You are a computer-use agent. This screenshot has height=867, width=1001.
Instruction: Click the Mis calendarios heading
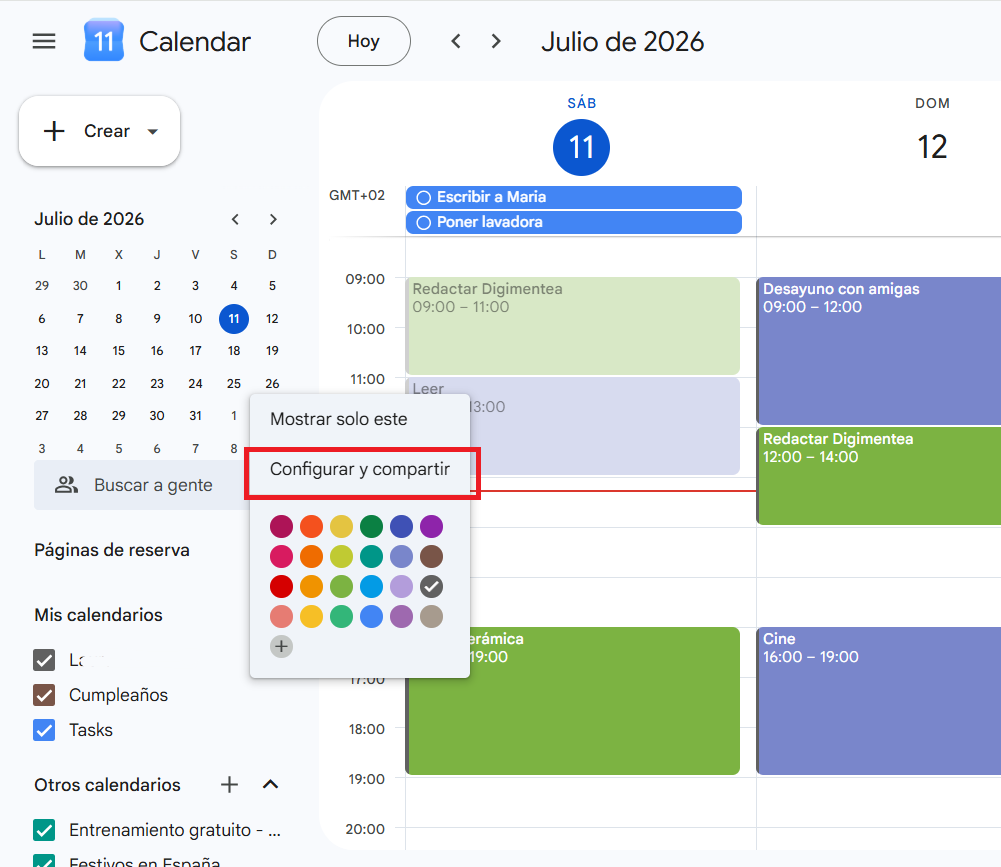(98, 615)
